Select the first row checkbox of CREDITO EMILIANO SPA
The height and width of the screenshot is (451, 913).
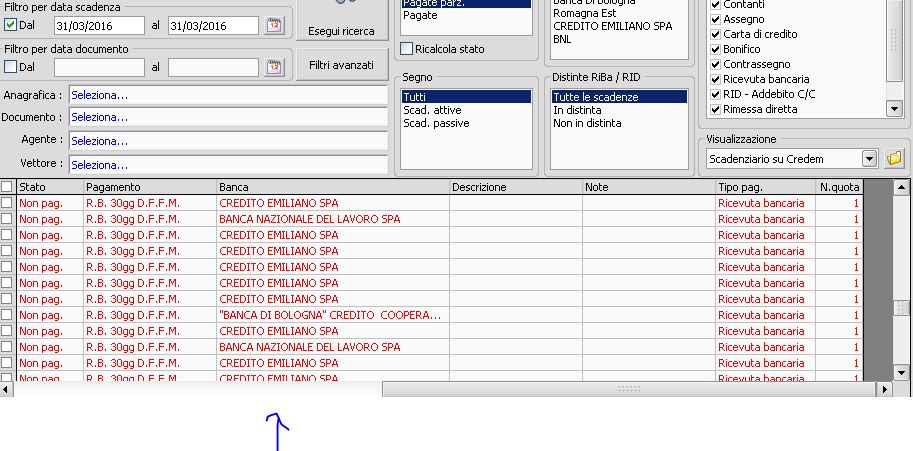point(6,203)
